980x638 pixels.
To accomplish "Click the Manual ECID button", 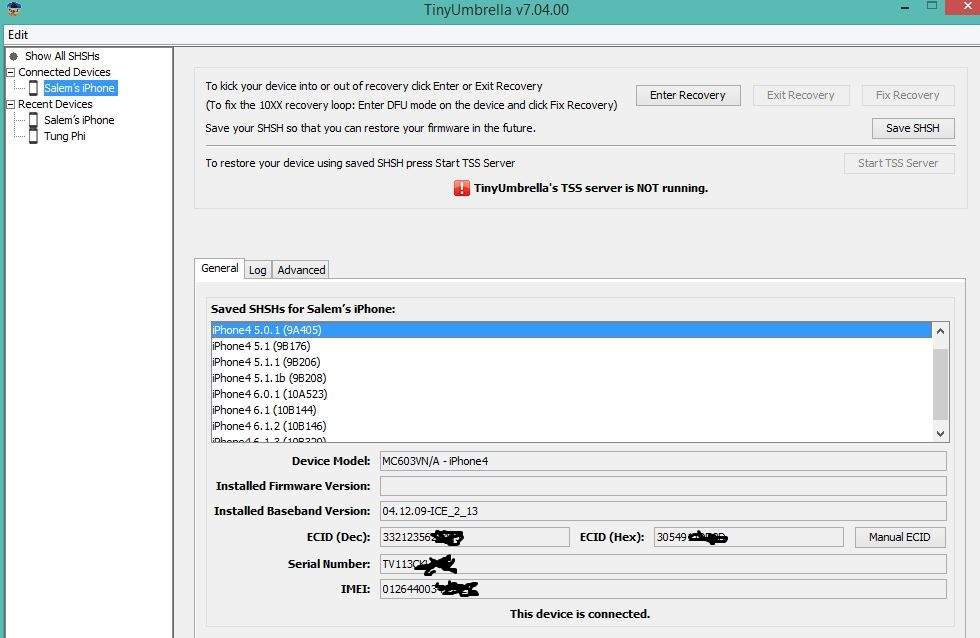I will 899,537.
